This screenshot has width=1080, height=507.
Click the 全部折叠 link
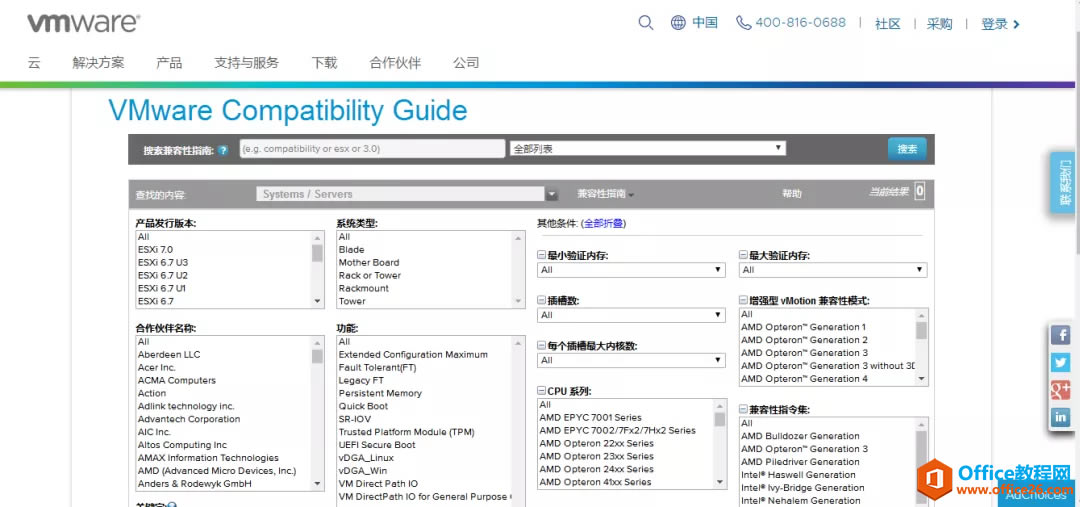click(x=604, y=223)
